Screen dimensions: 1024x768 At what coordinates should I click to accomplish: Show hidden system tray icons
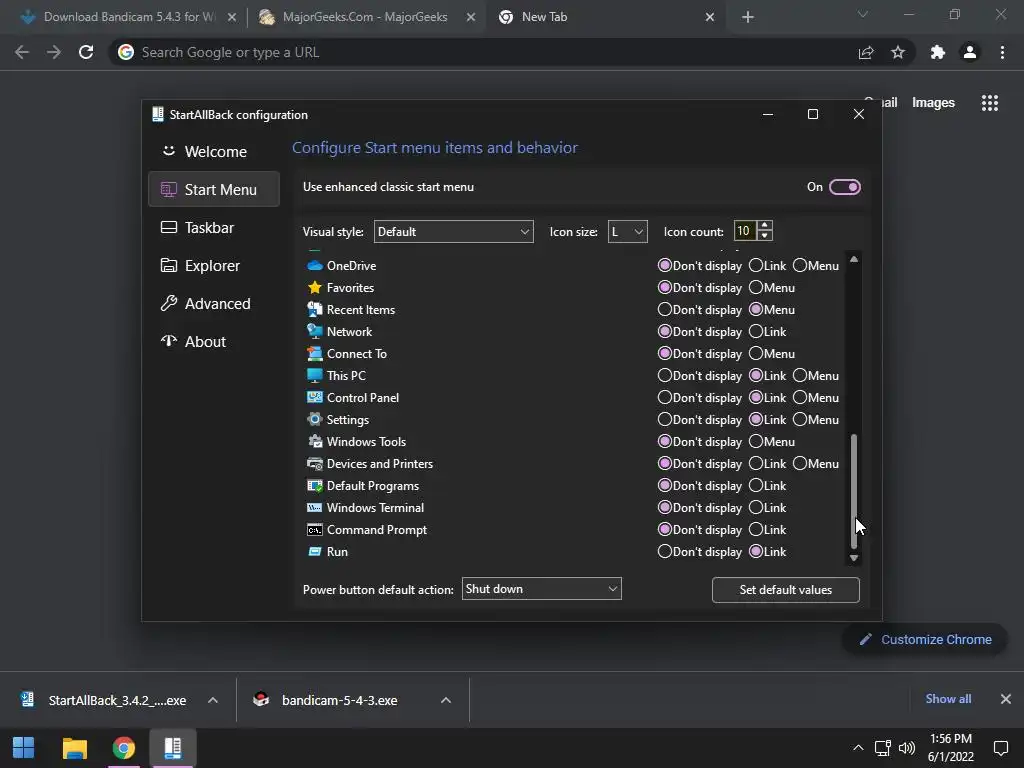coord(858,748)
